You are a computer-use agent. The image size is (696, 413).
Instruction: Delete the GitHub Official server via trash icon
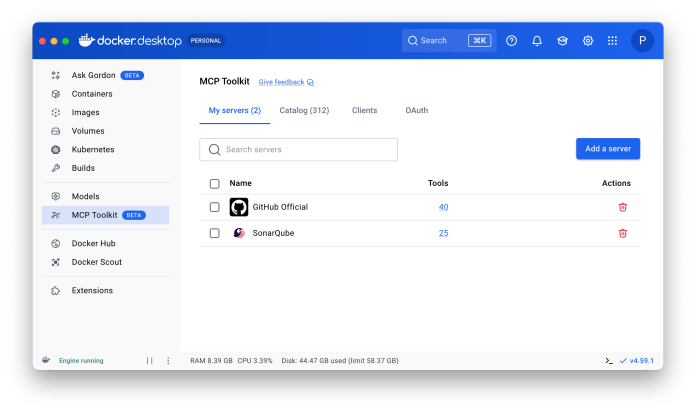point(622,207)
